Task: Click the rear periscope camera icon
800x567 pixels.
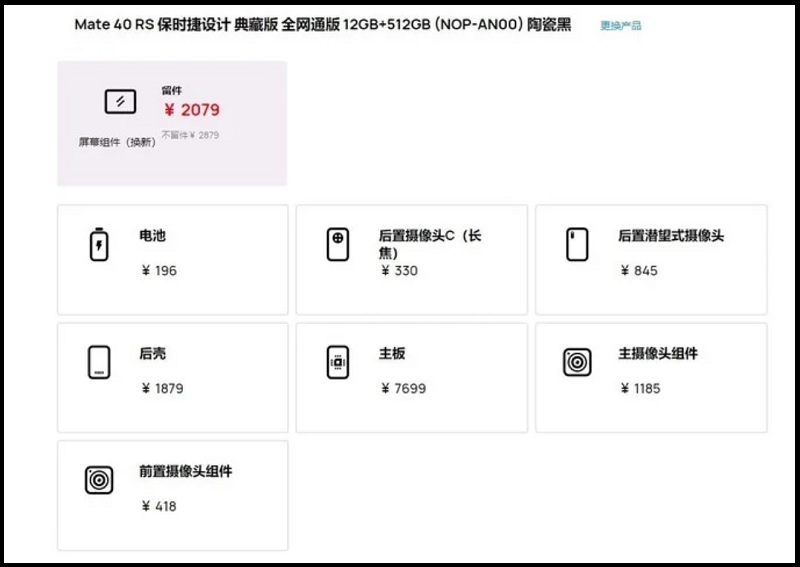Action: pos(577,244)
